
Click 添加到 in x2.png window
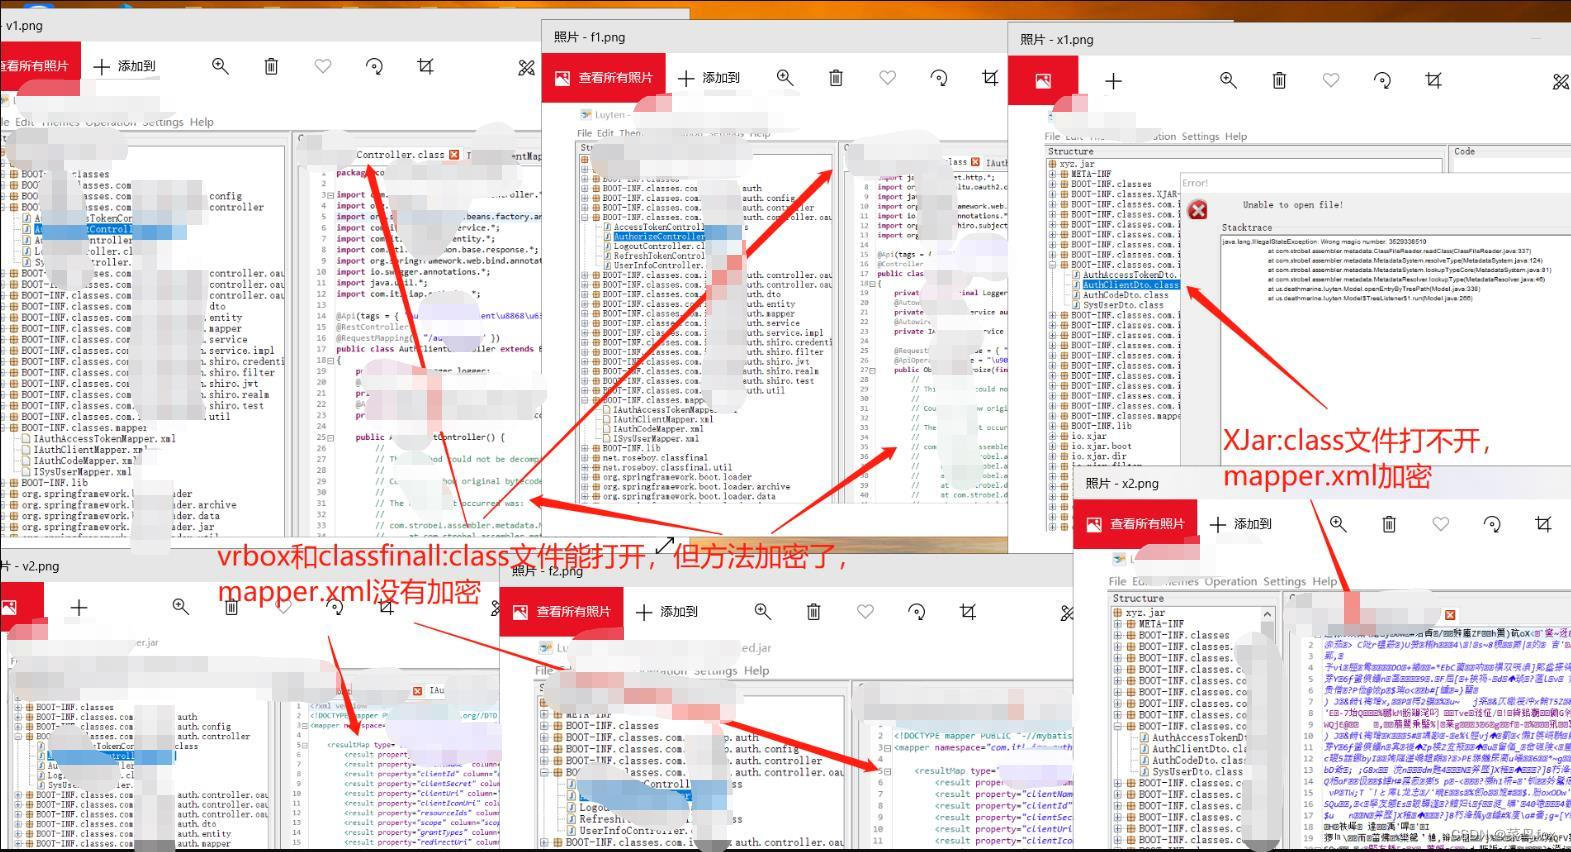(x=1241, y=523)
